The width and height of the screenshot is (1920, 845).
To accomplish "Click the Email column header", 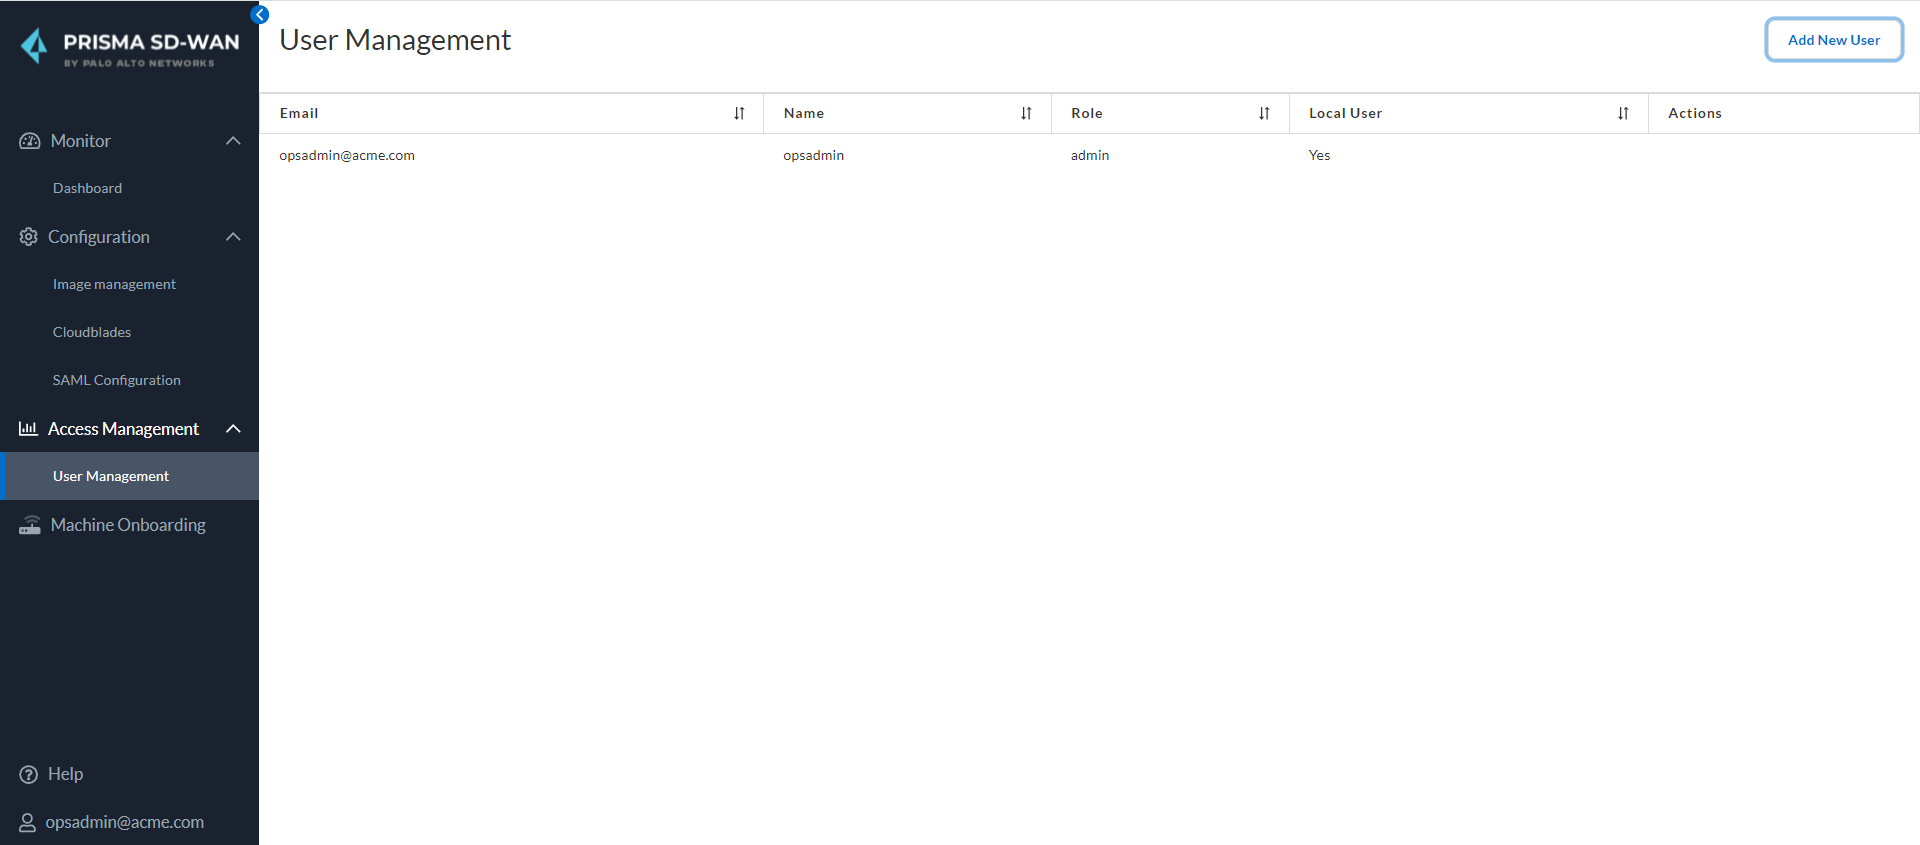I will tap(299, 113).
